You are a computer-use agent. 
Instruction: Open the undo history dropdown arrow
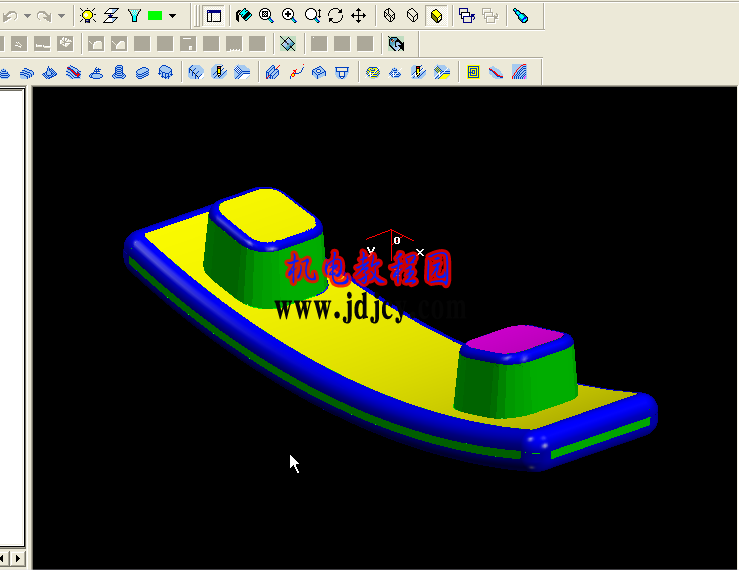pyautogui.click(x=27, y=15)
